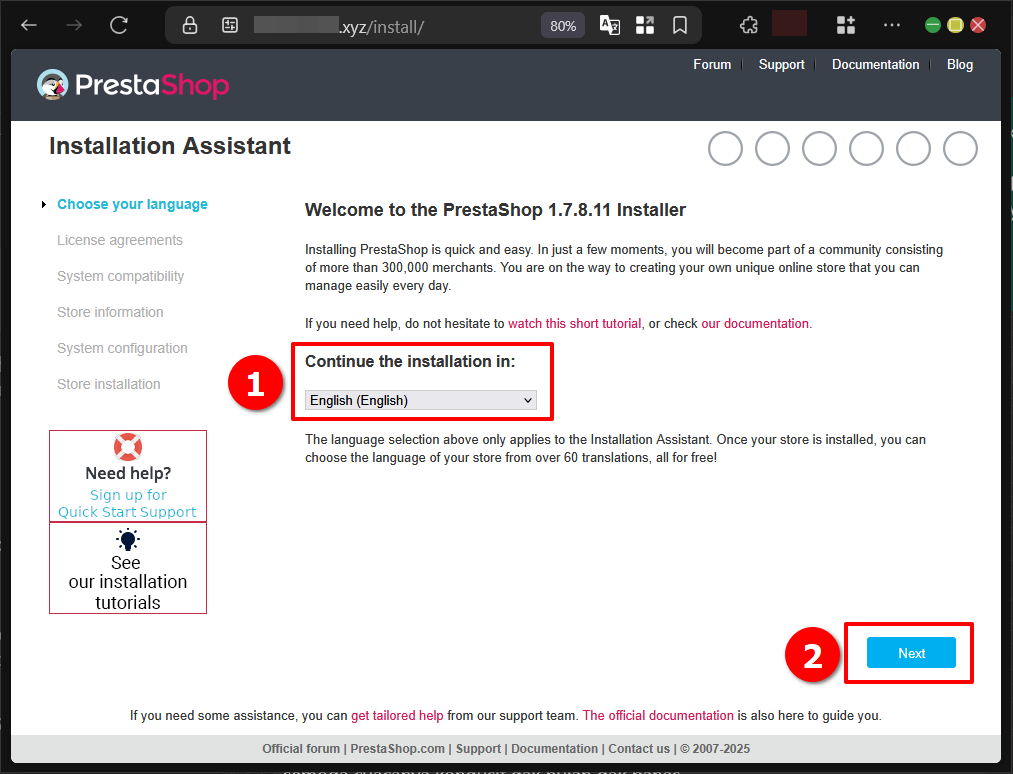The width and height of the screenshot is (1013, 774).
Task: Reload the installer page
Action: click(x=119, y=26)
